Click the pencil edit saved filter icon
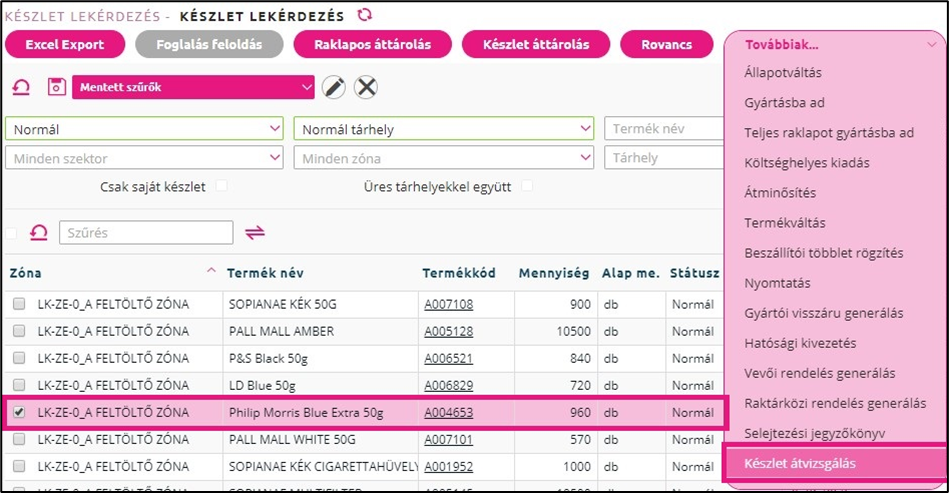The width and height of the screenshot is (949, 493). pos(333,87)
